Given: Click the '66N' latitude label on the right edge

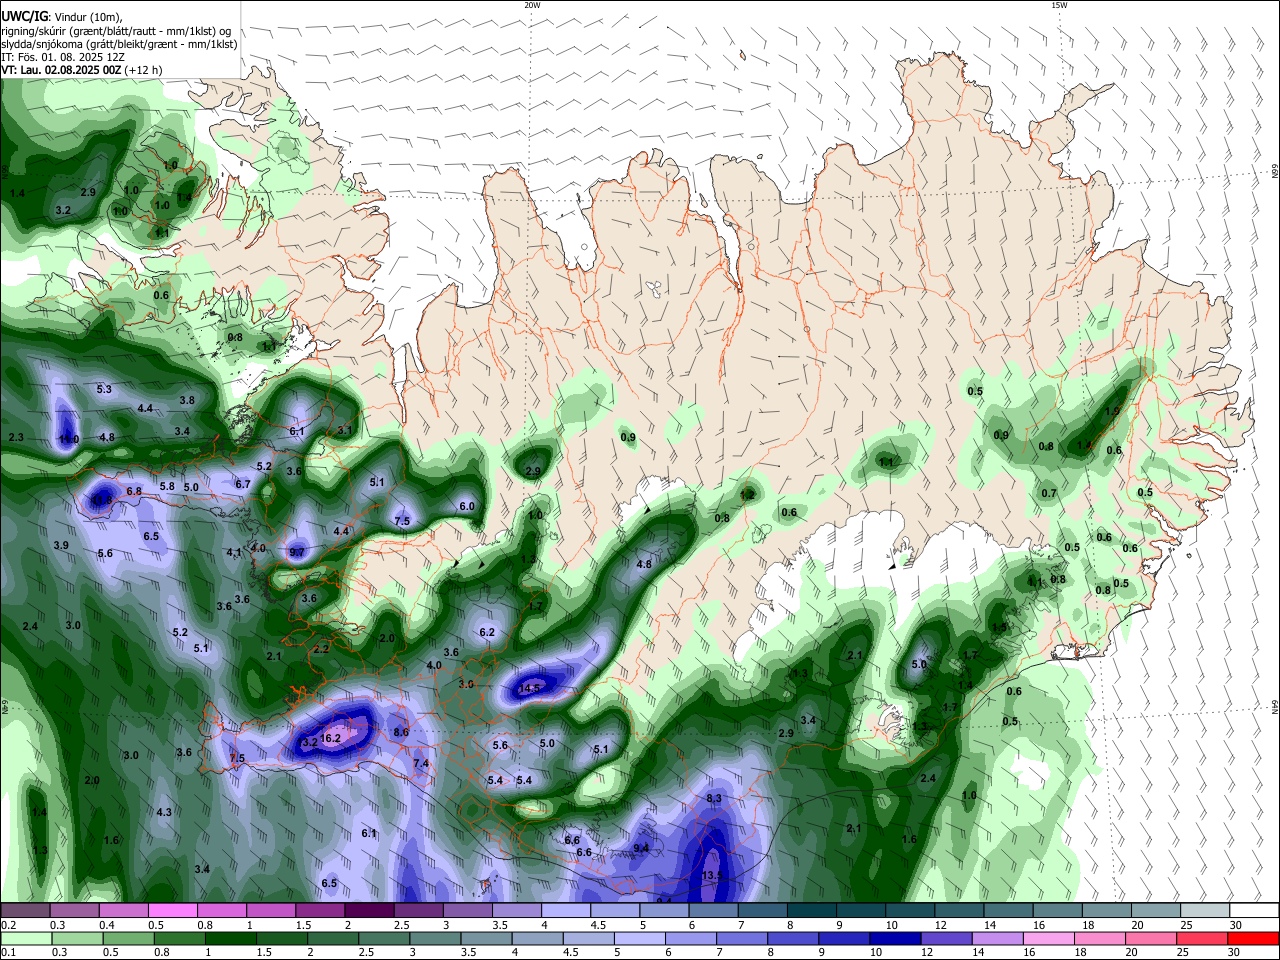Looking at the screenshot, I should pos(1275,172).
